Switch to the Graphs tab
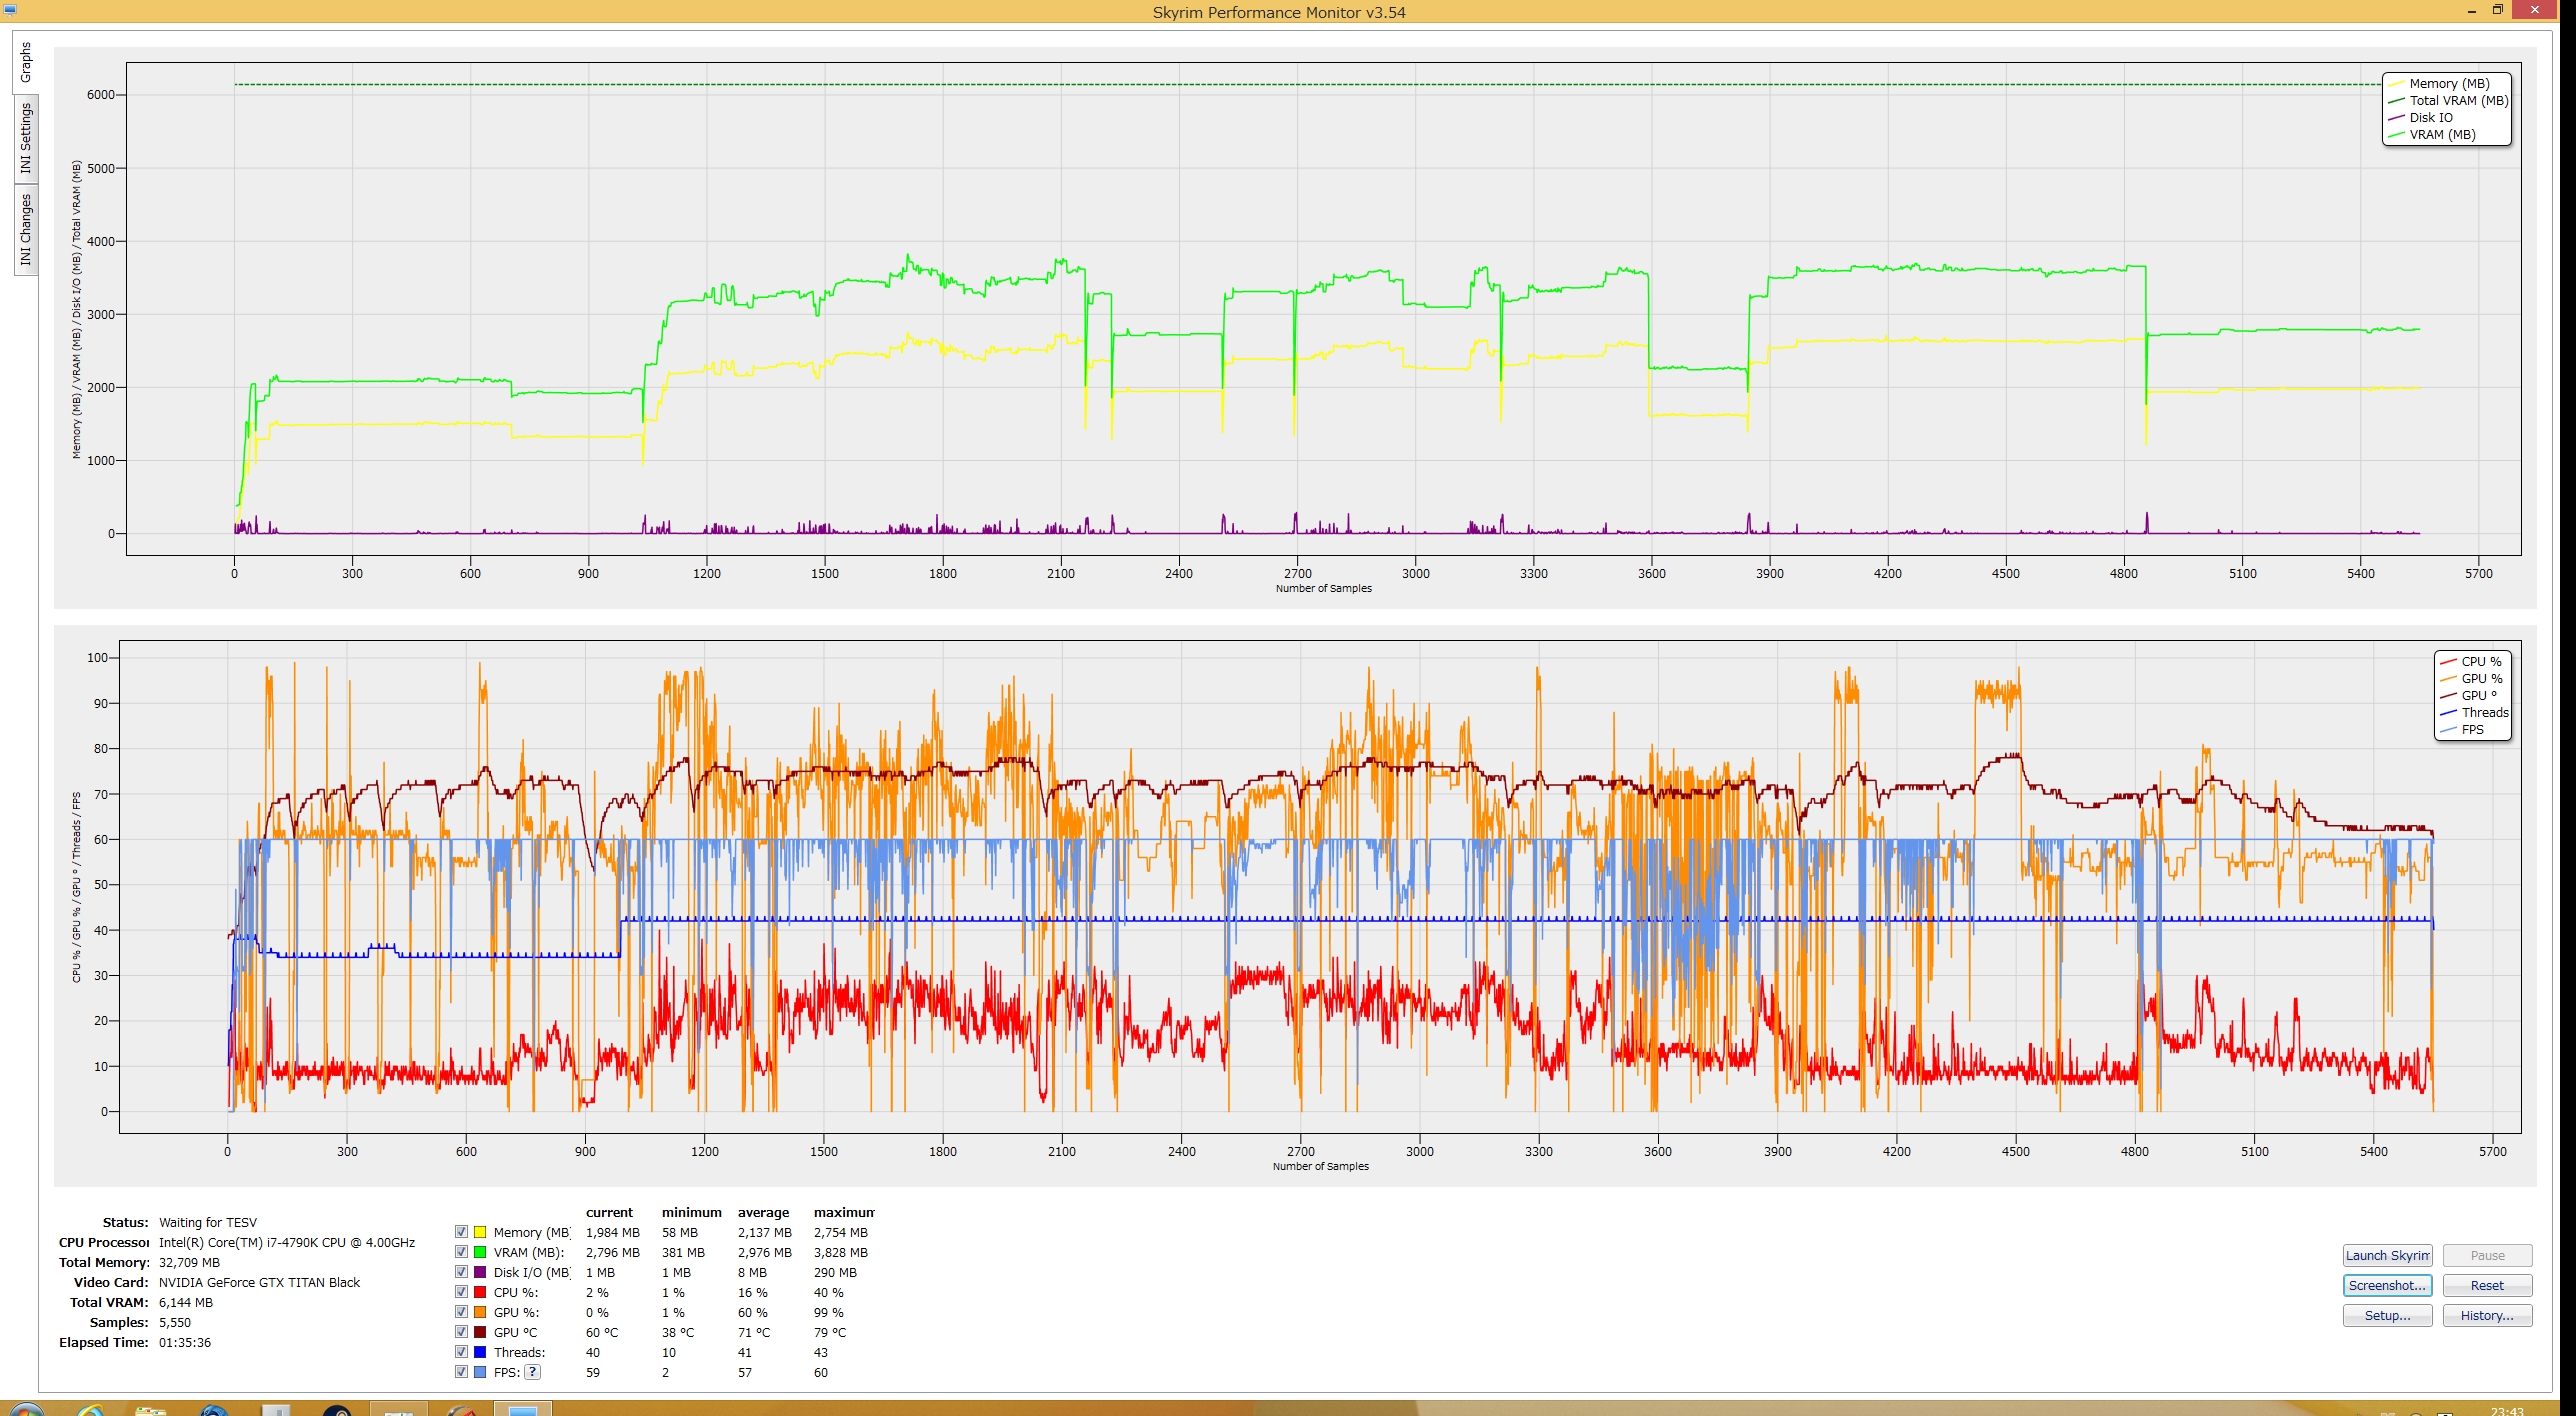This screenshot has height=1416, width=2576. (25, 62)
